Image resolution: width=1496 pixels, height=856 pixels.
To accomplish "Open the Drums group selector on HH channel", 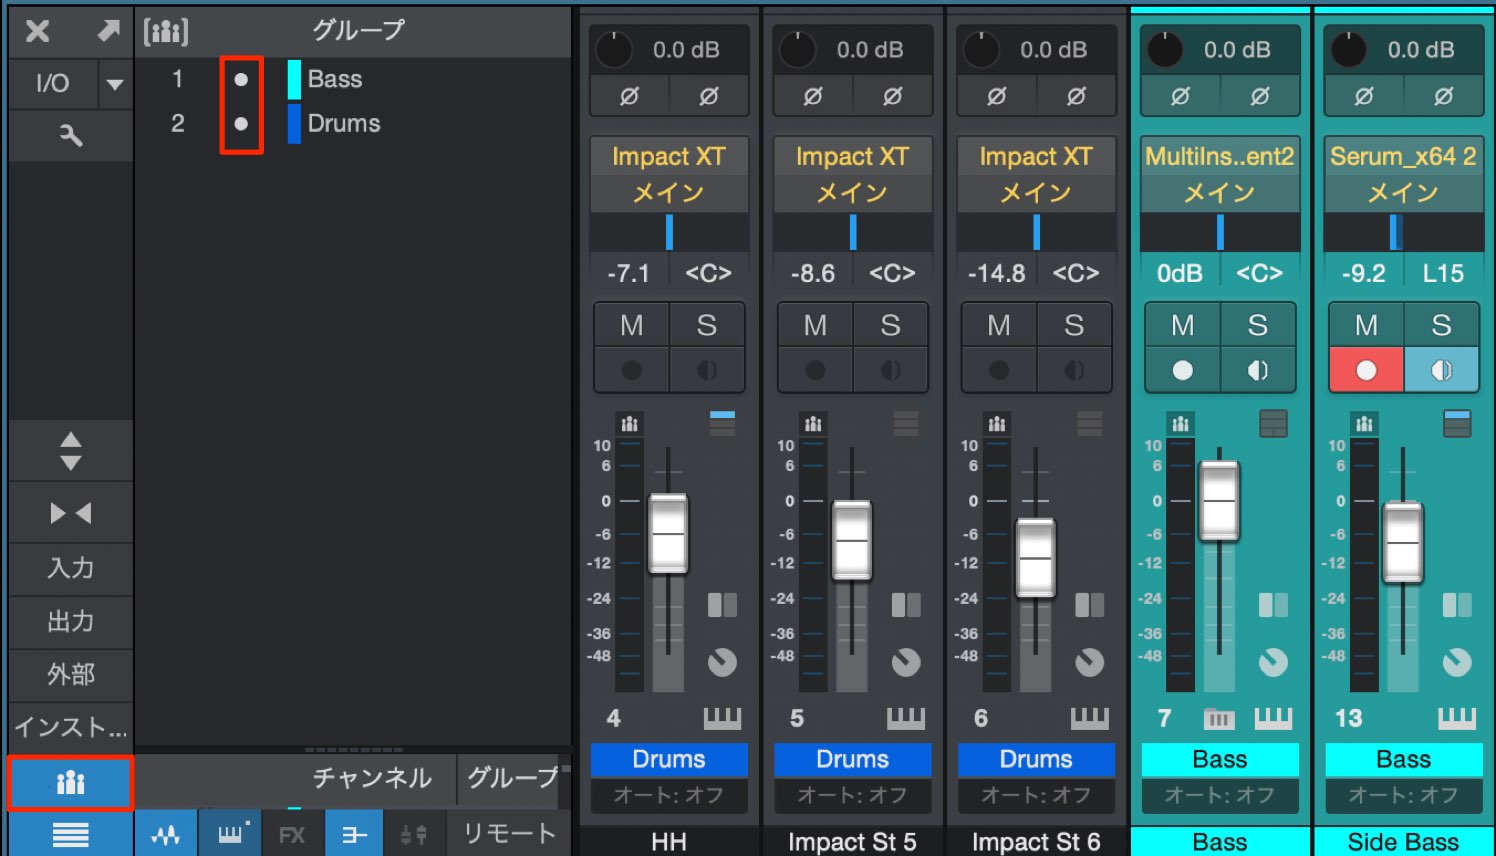I will [669, 759].
